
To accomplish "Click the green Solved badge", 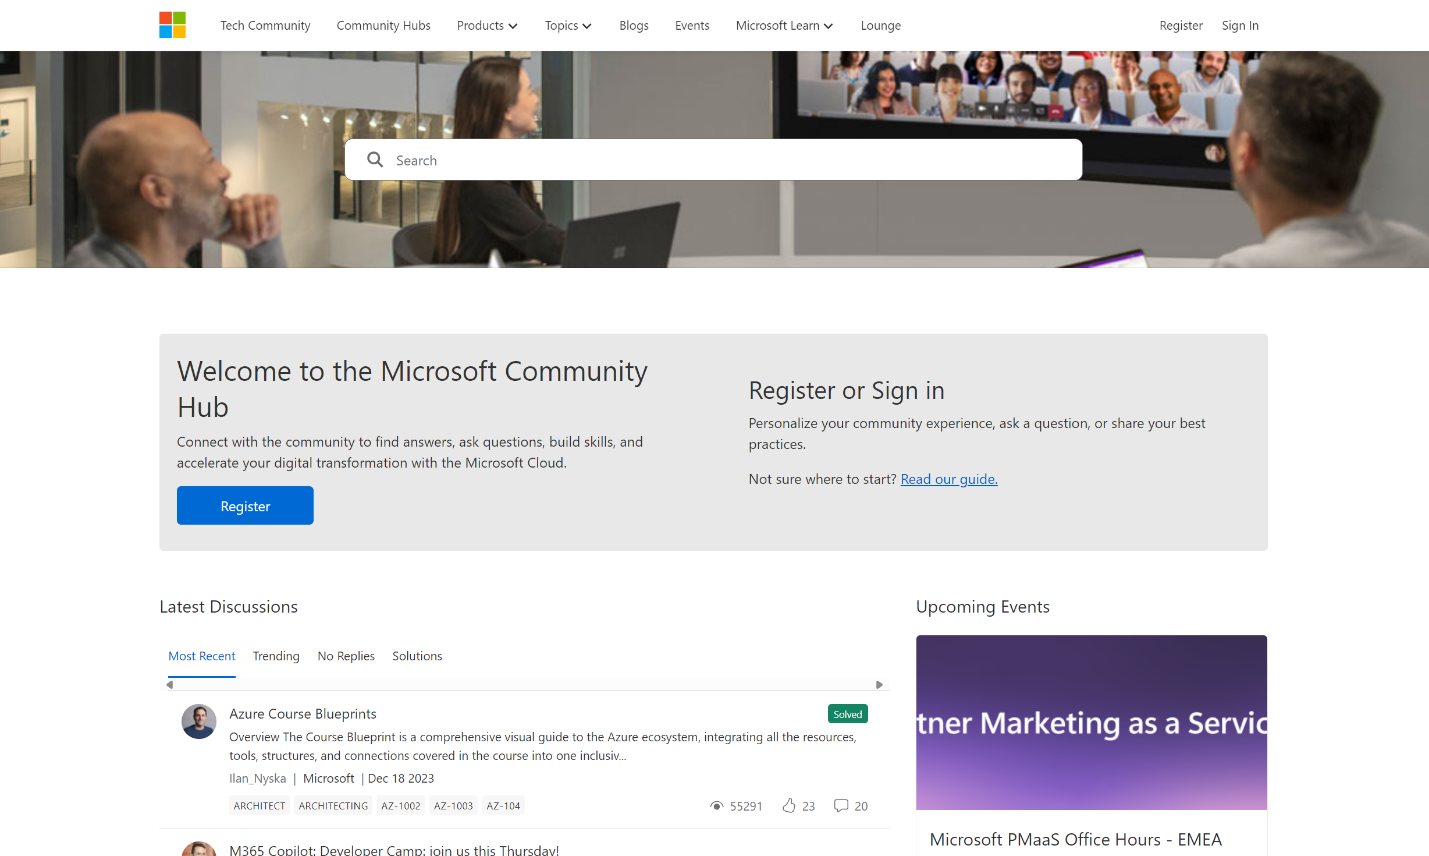I will coord(847,713).
